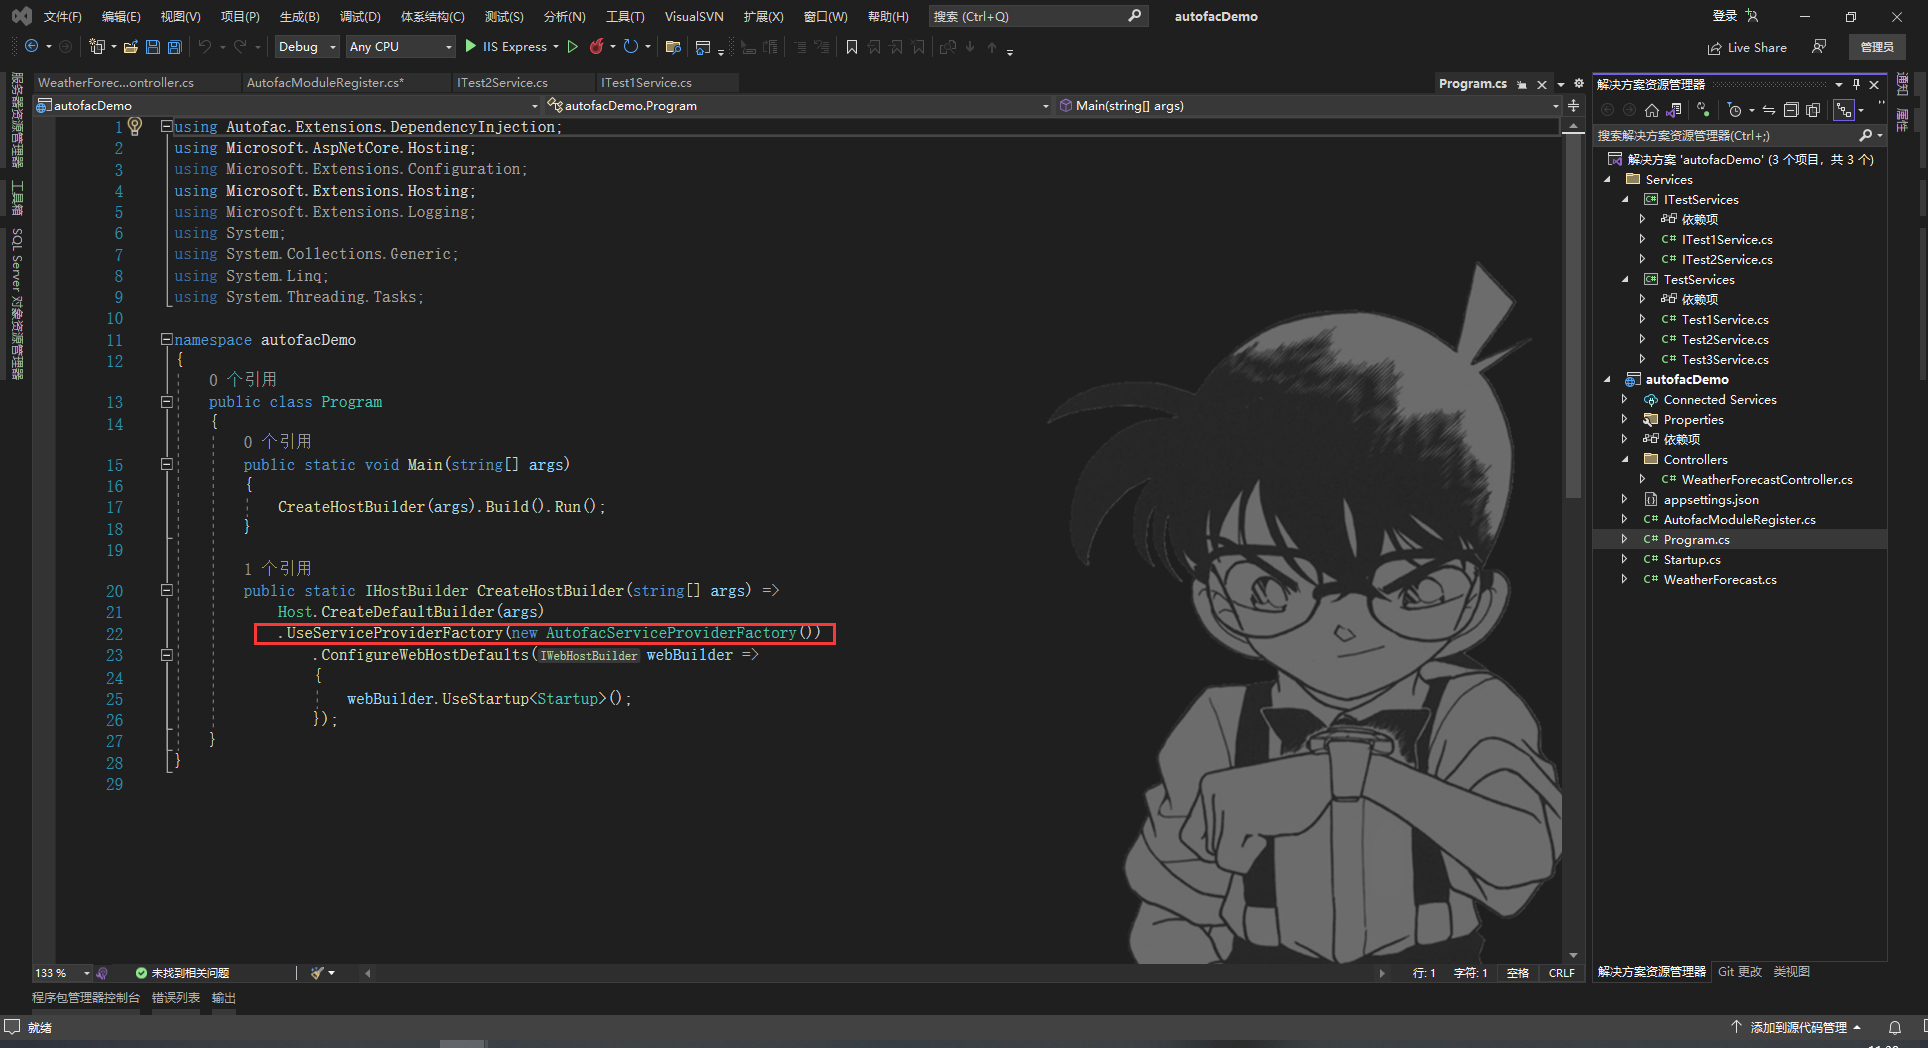Open the VisualSVN menu
Viewport: 1928px width, 1048px height.
(x=694, y=16)
